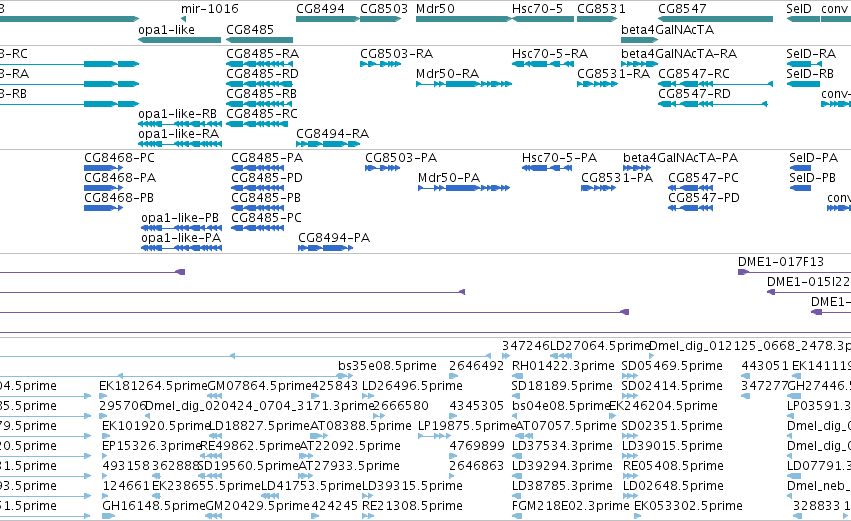851x521 pixels.
Task: Click transcript SelD-RA
Action: click(803, 64)
